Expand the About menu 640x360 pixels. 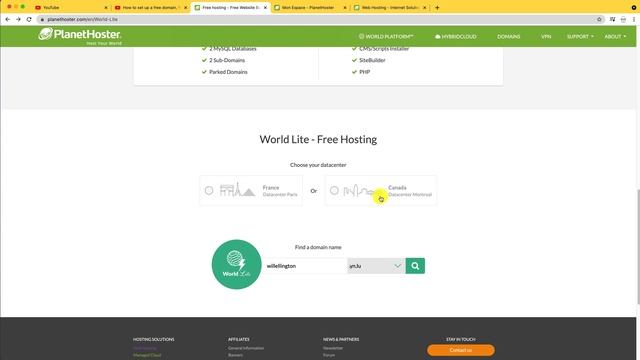coord(615,36)
